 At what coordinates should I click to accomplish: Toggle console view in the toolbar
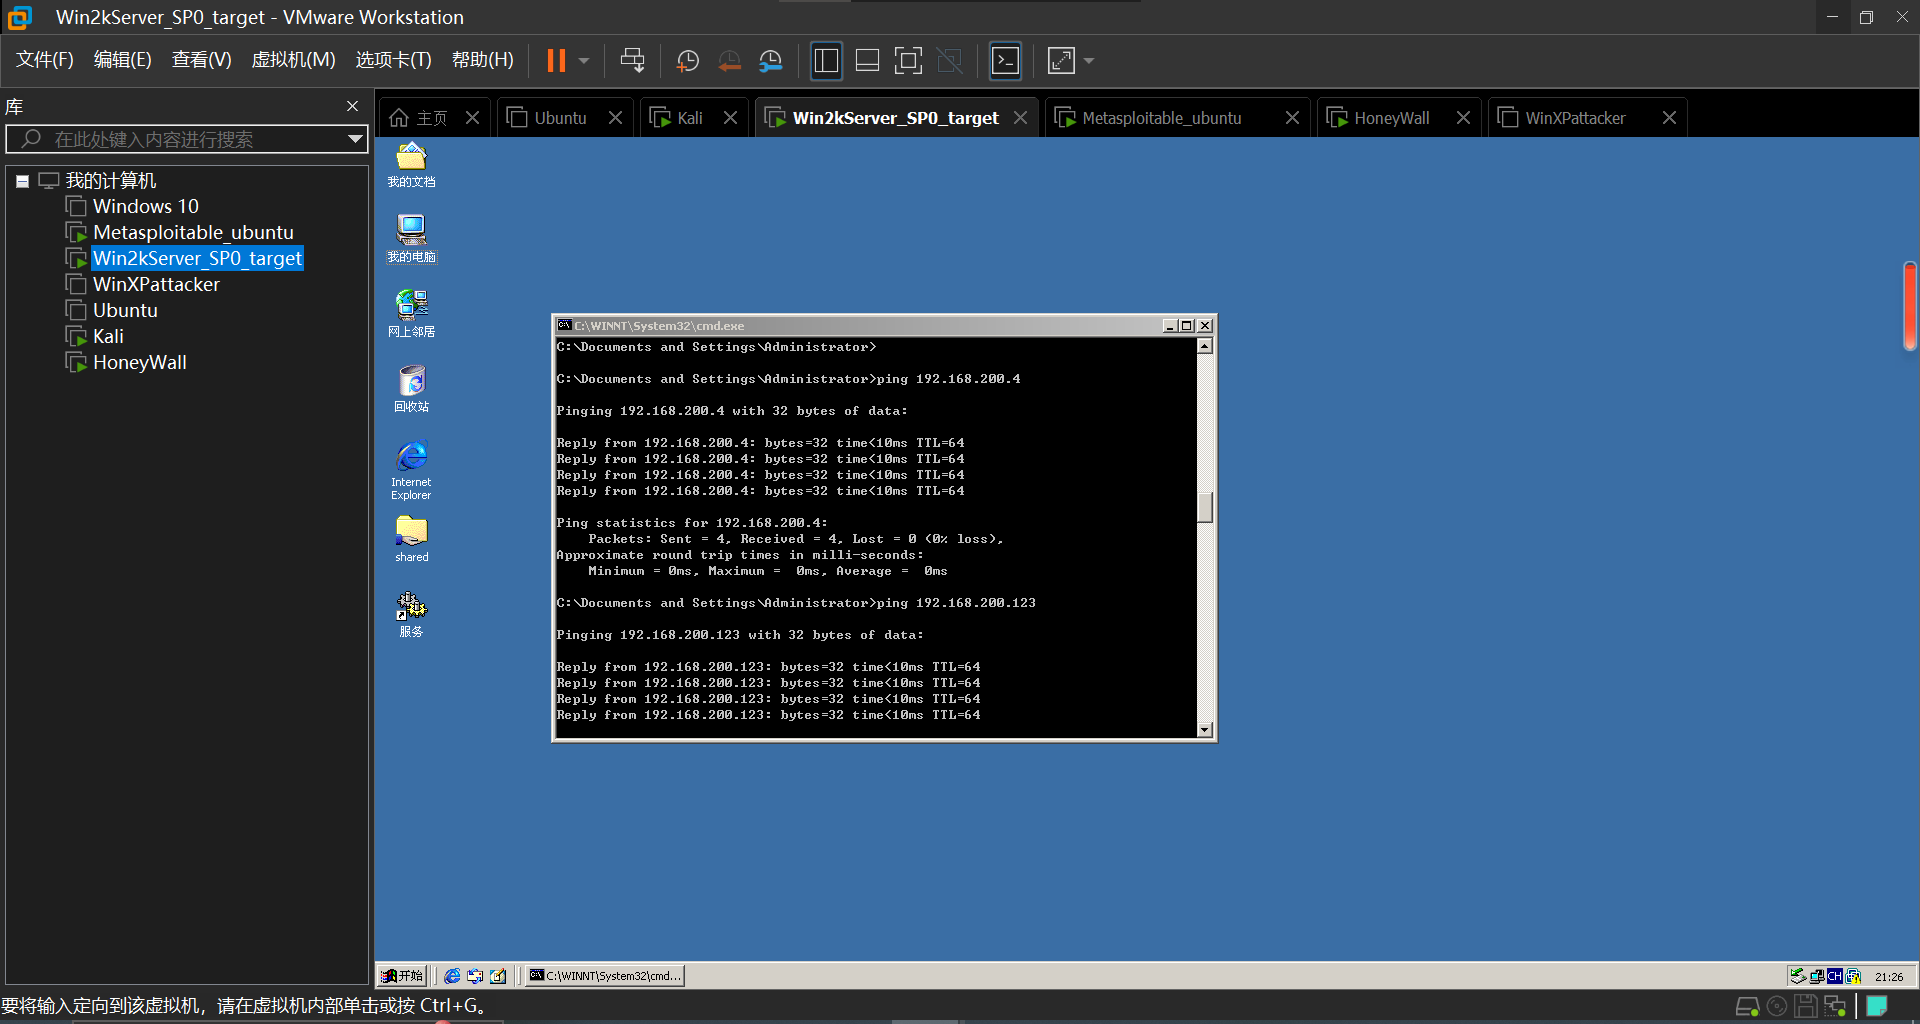tap(1005, 61)
